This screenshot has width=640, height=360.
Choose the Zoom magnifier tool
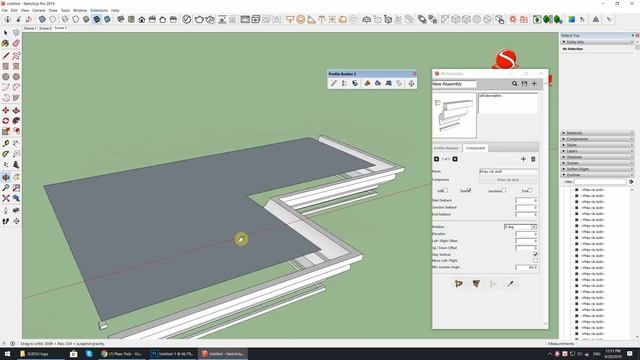click(x=6, y=188)
